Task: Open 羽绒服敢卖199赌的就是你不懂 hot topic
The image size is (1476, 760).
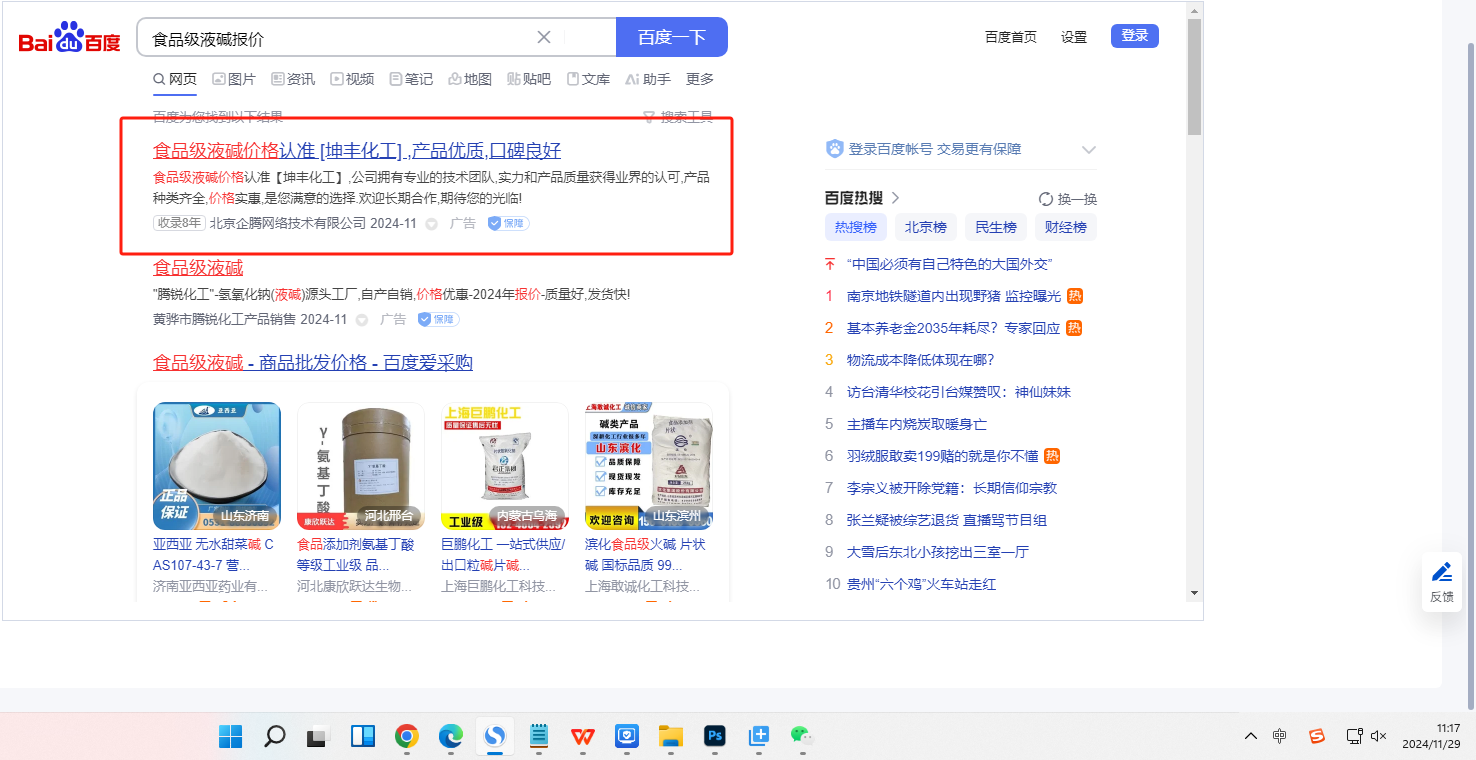Action: pyautogui.click(x=942, y=456)
